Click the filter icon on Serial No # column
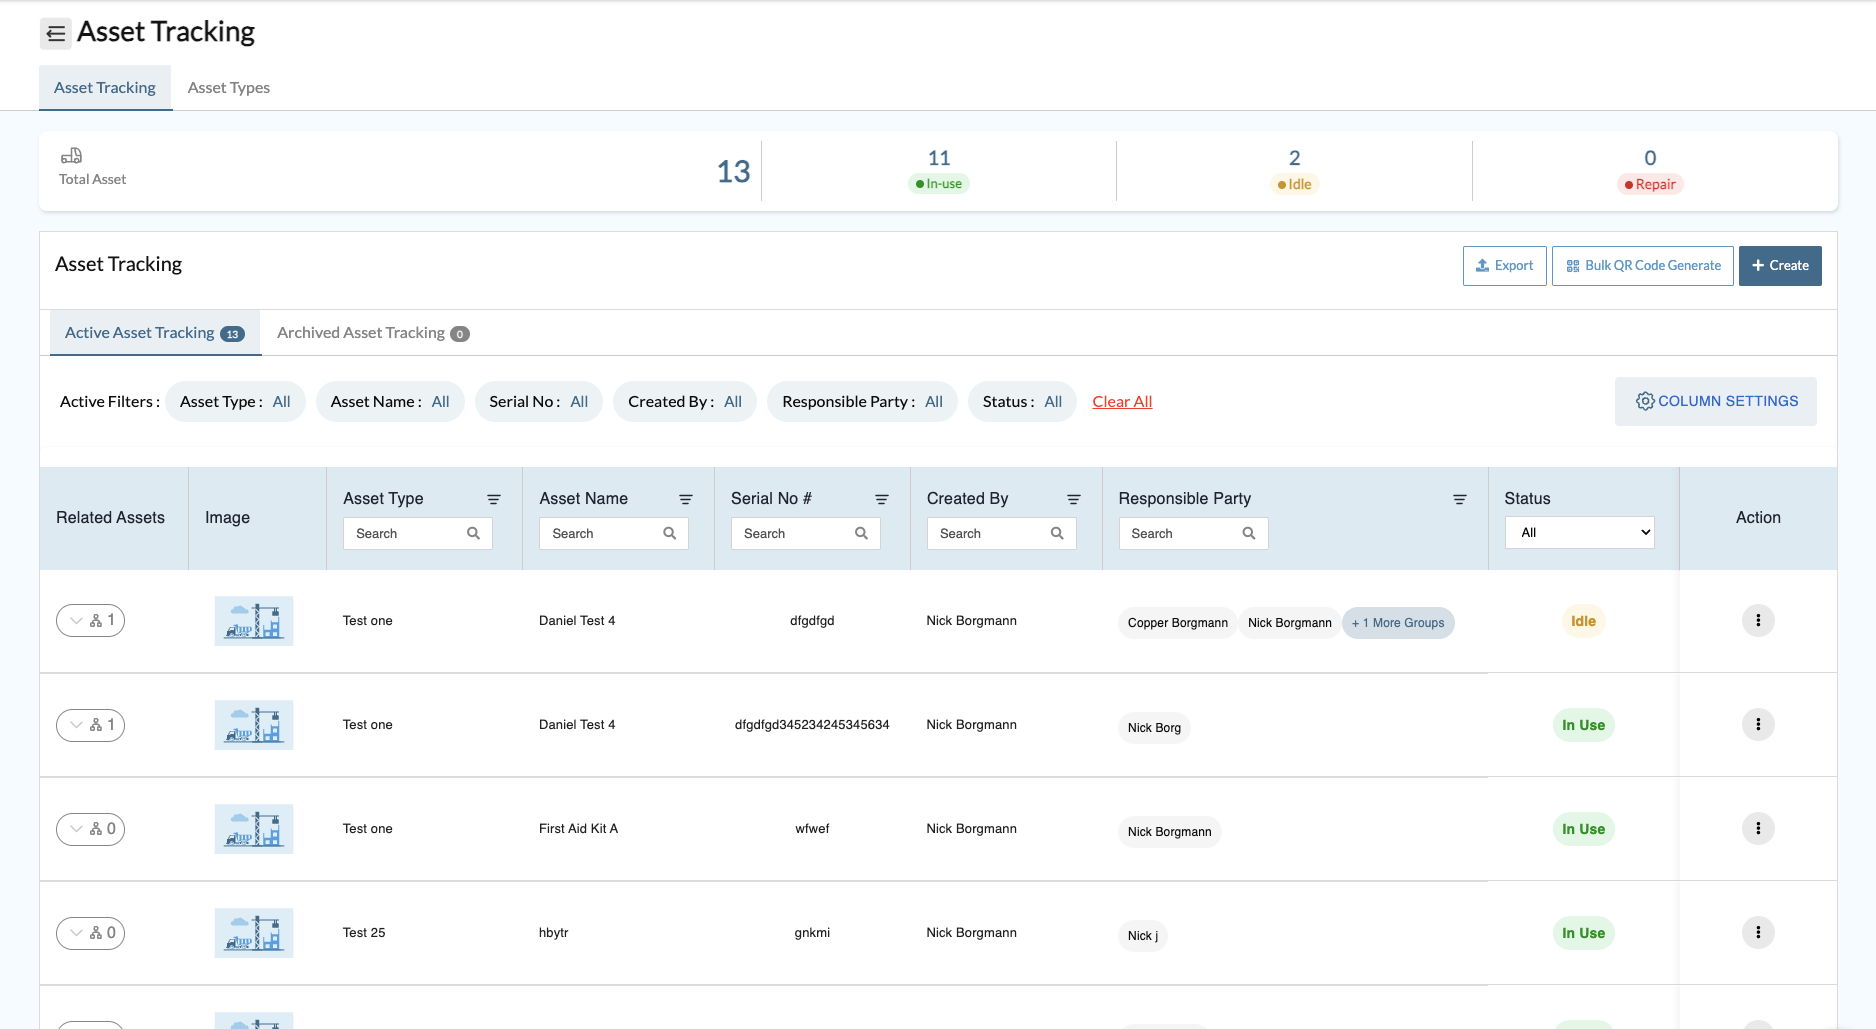1876x1029 pixels. [882, 498]
